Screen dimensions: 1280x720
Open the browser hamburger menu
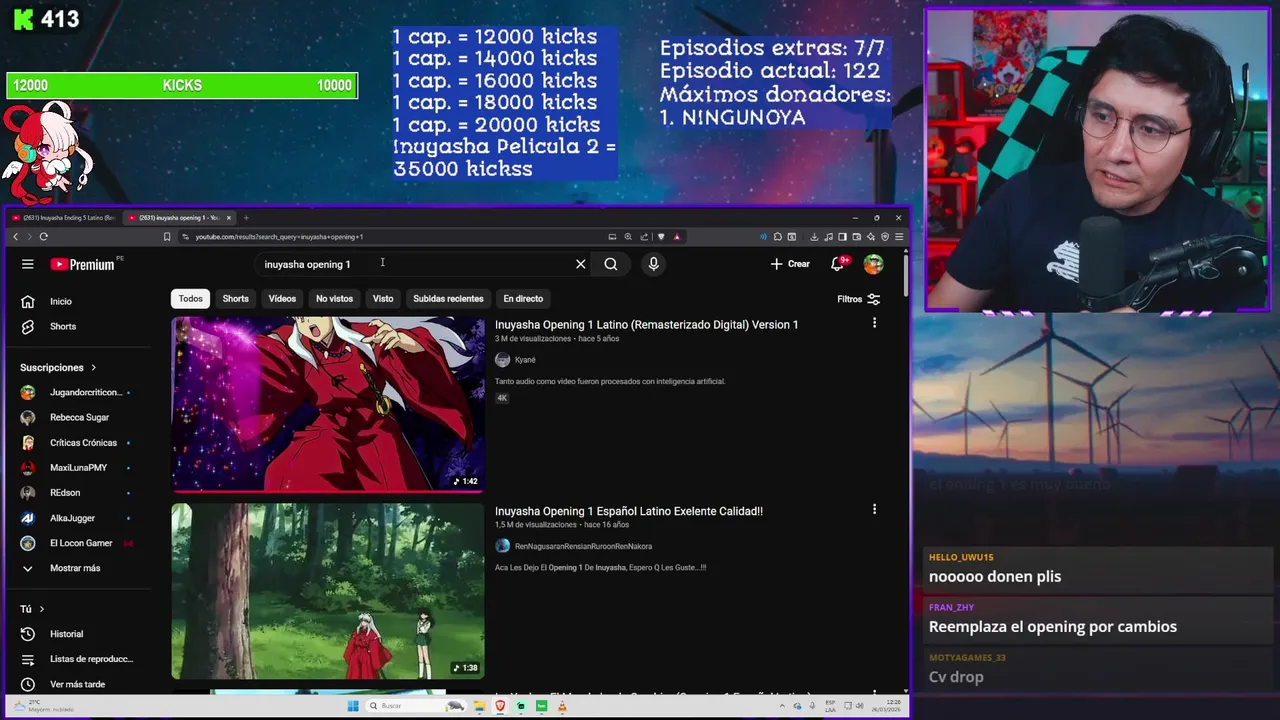(x=899, y=237)
